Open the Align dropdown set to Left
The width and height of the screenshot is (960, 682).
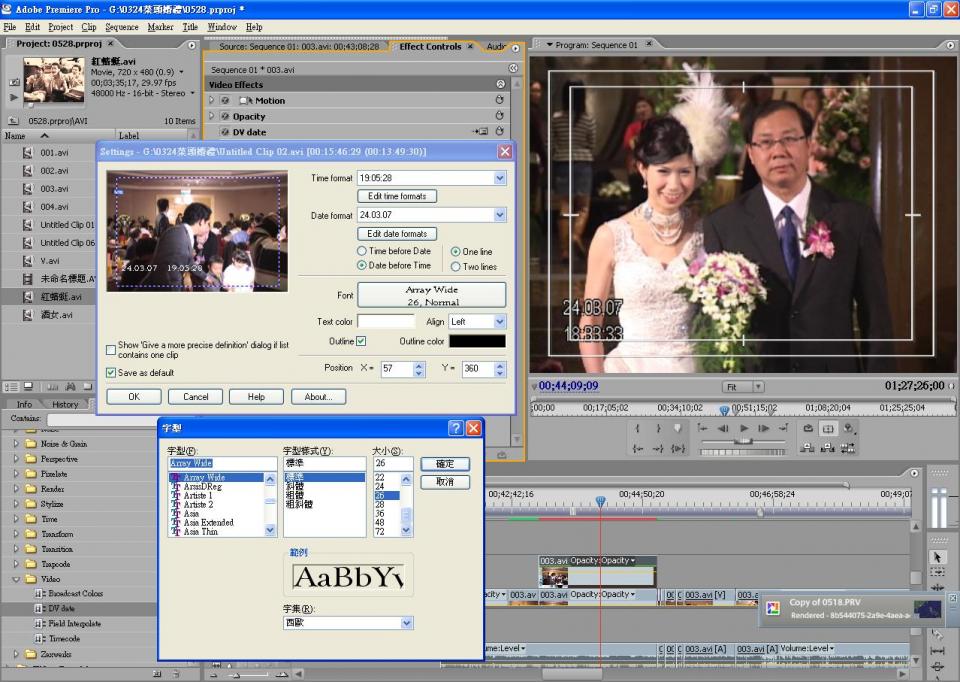[x=500, y=322]
